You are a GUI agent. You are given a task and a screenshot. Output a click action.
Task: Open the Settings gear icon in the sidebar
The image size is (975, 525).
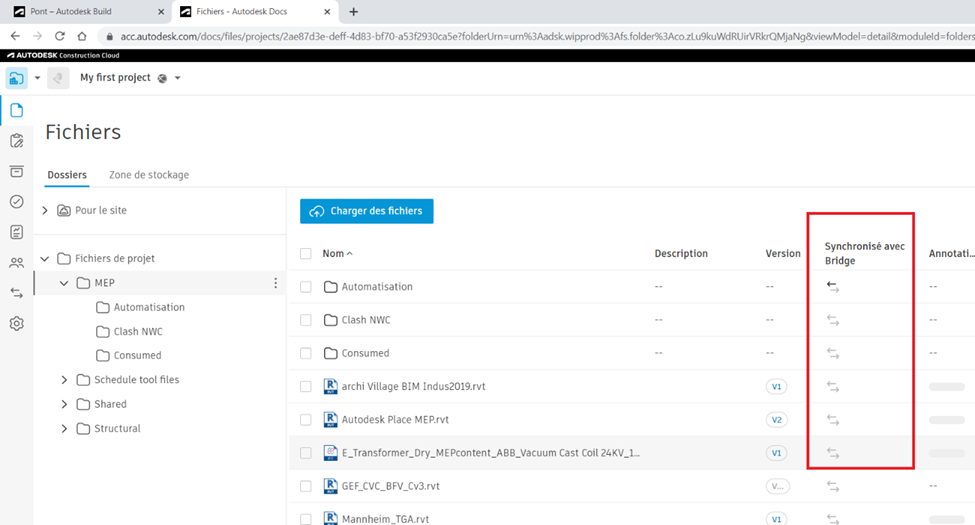[17, 323]
